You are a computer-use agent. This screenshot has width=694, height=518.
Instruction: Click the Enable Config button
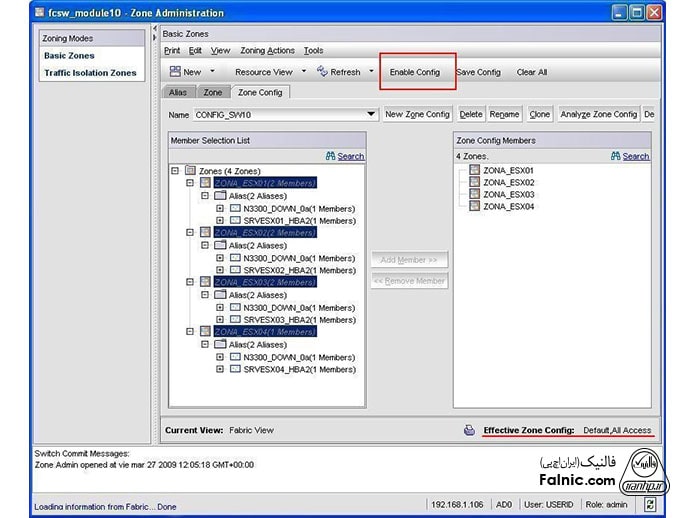415,72
